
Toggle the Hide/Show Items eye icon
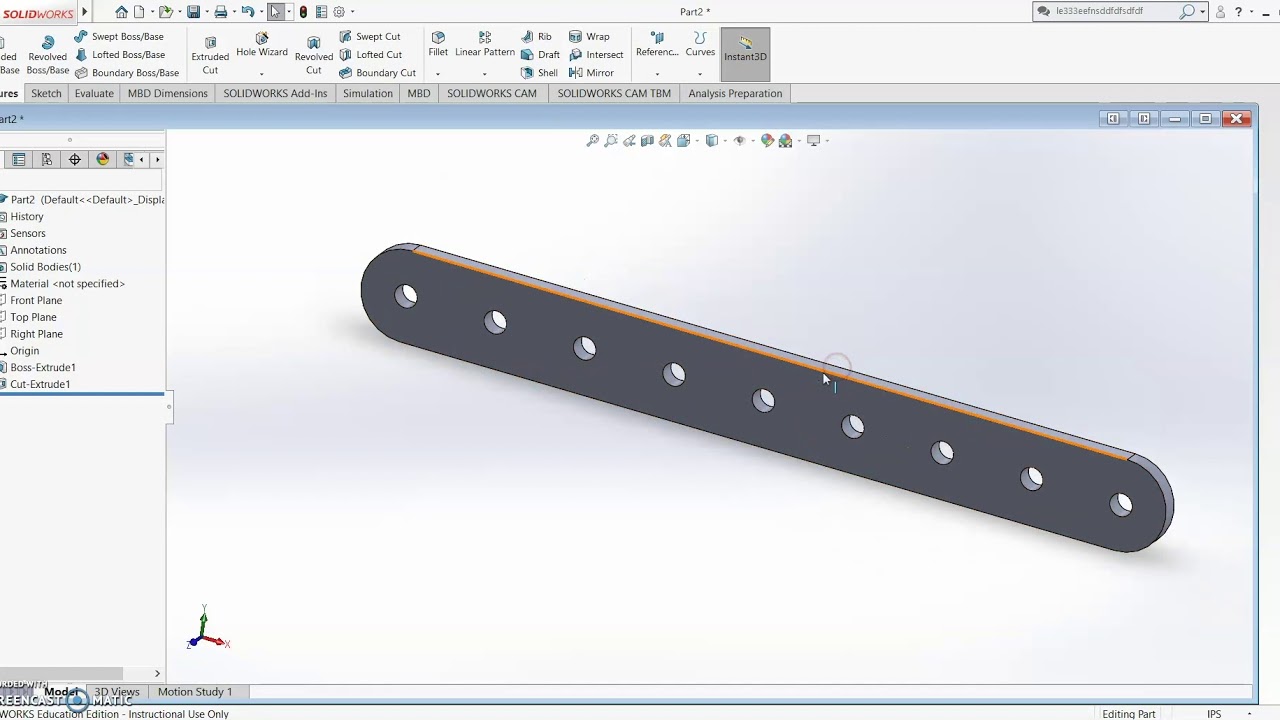point(740,141)
